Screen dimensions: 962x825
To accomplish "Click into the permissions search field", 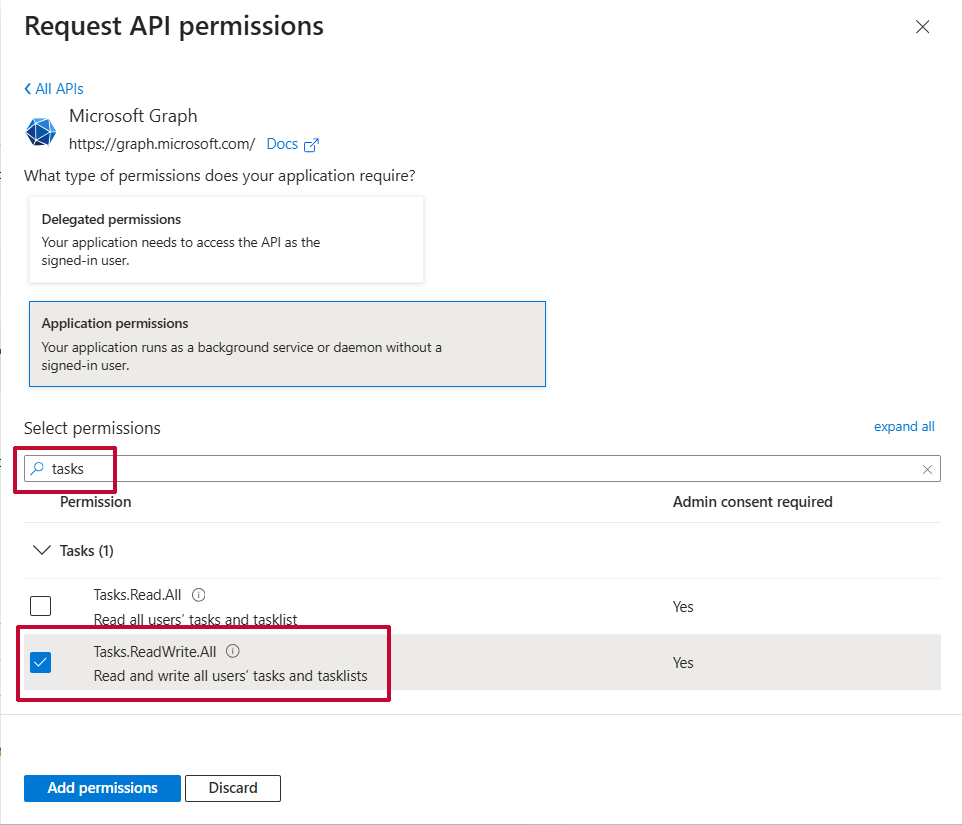I will point(480,469).
